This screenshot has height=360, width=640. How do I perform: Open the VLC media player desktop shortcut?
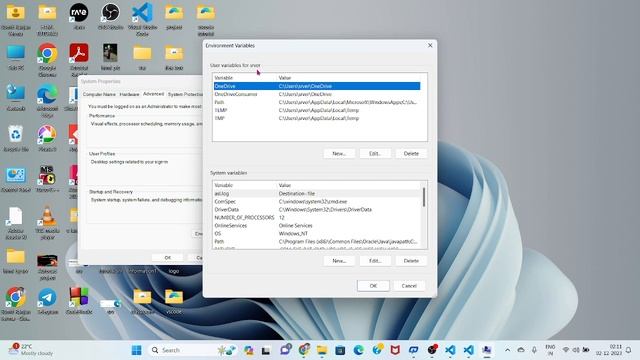pyautogui.click(x=47, y=222)
